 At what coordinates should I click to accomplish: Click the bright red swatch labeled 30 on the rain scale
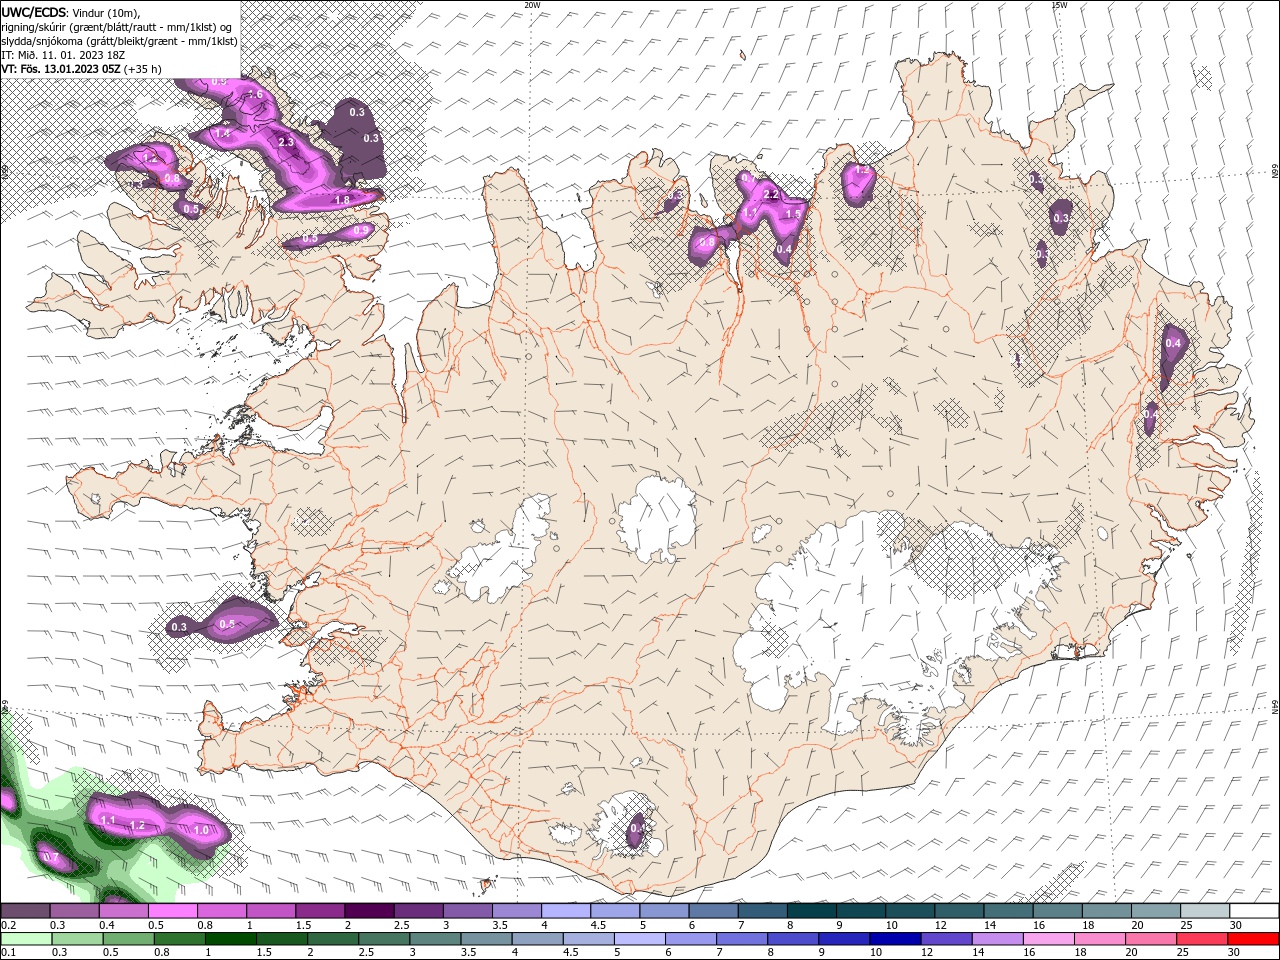[x=1252, y=939]
